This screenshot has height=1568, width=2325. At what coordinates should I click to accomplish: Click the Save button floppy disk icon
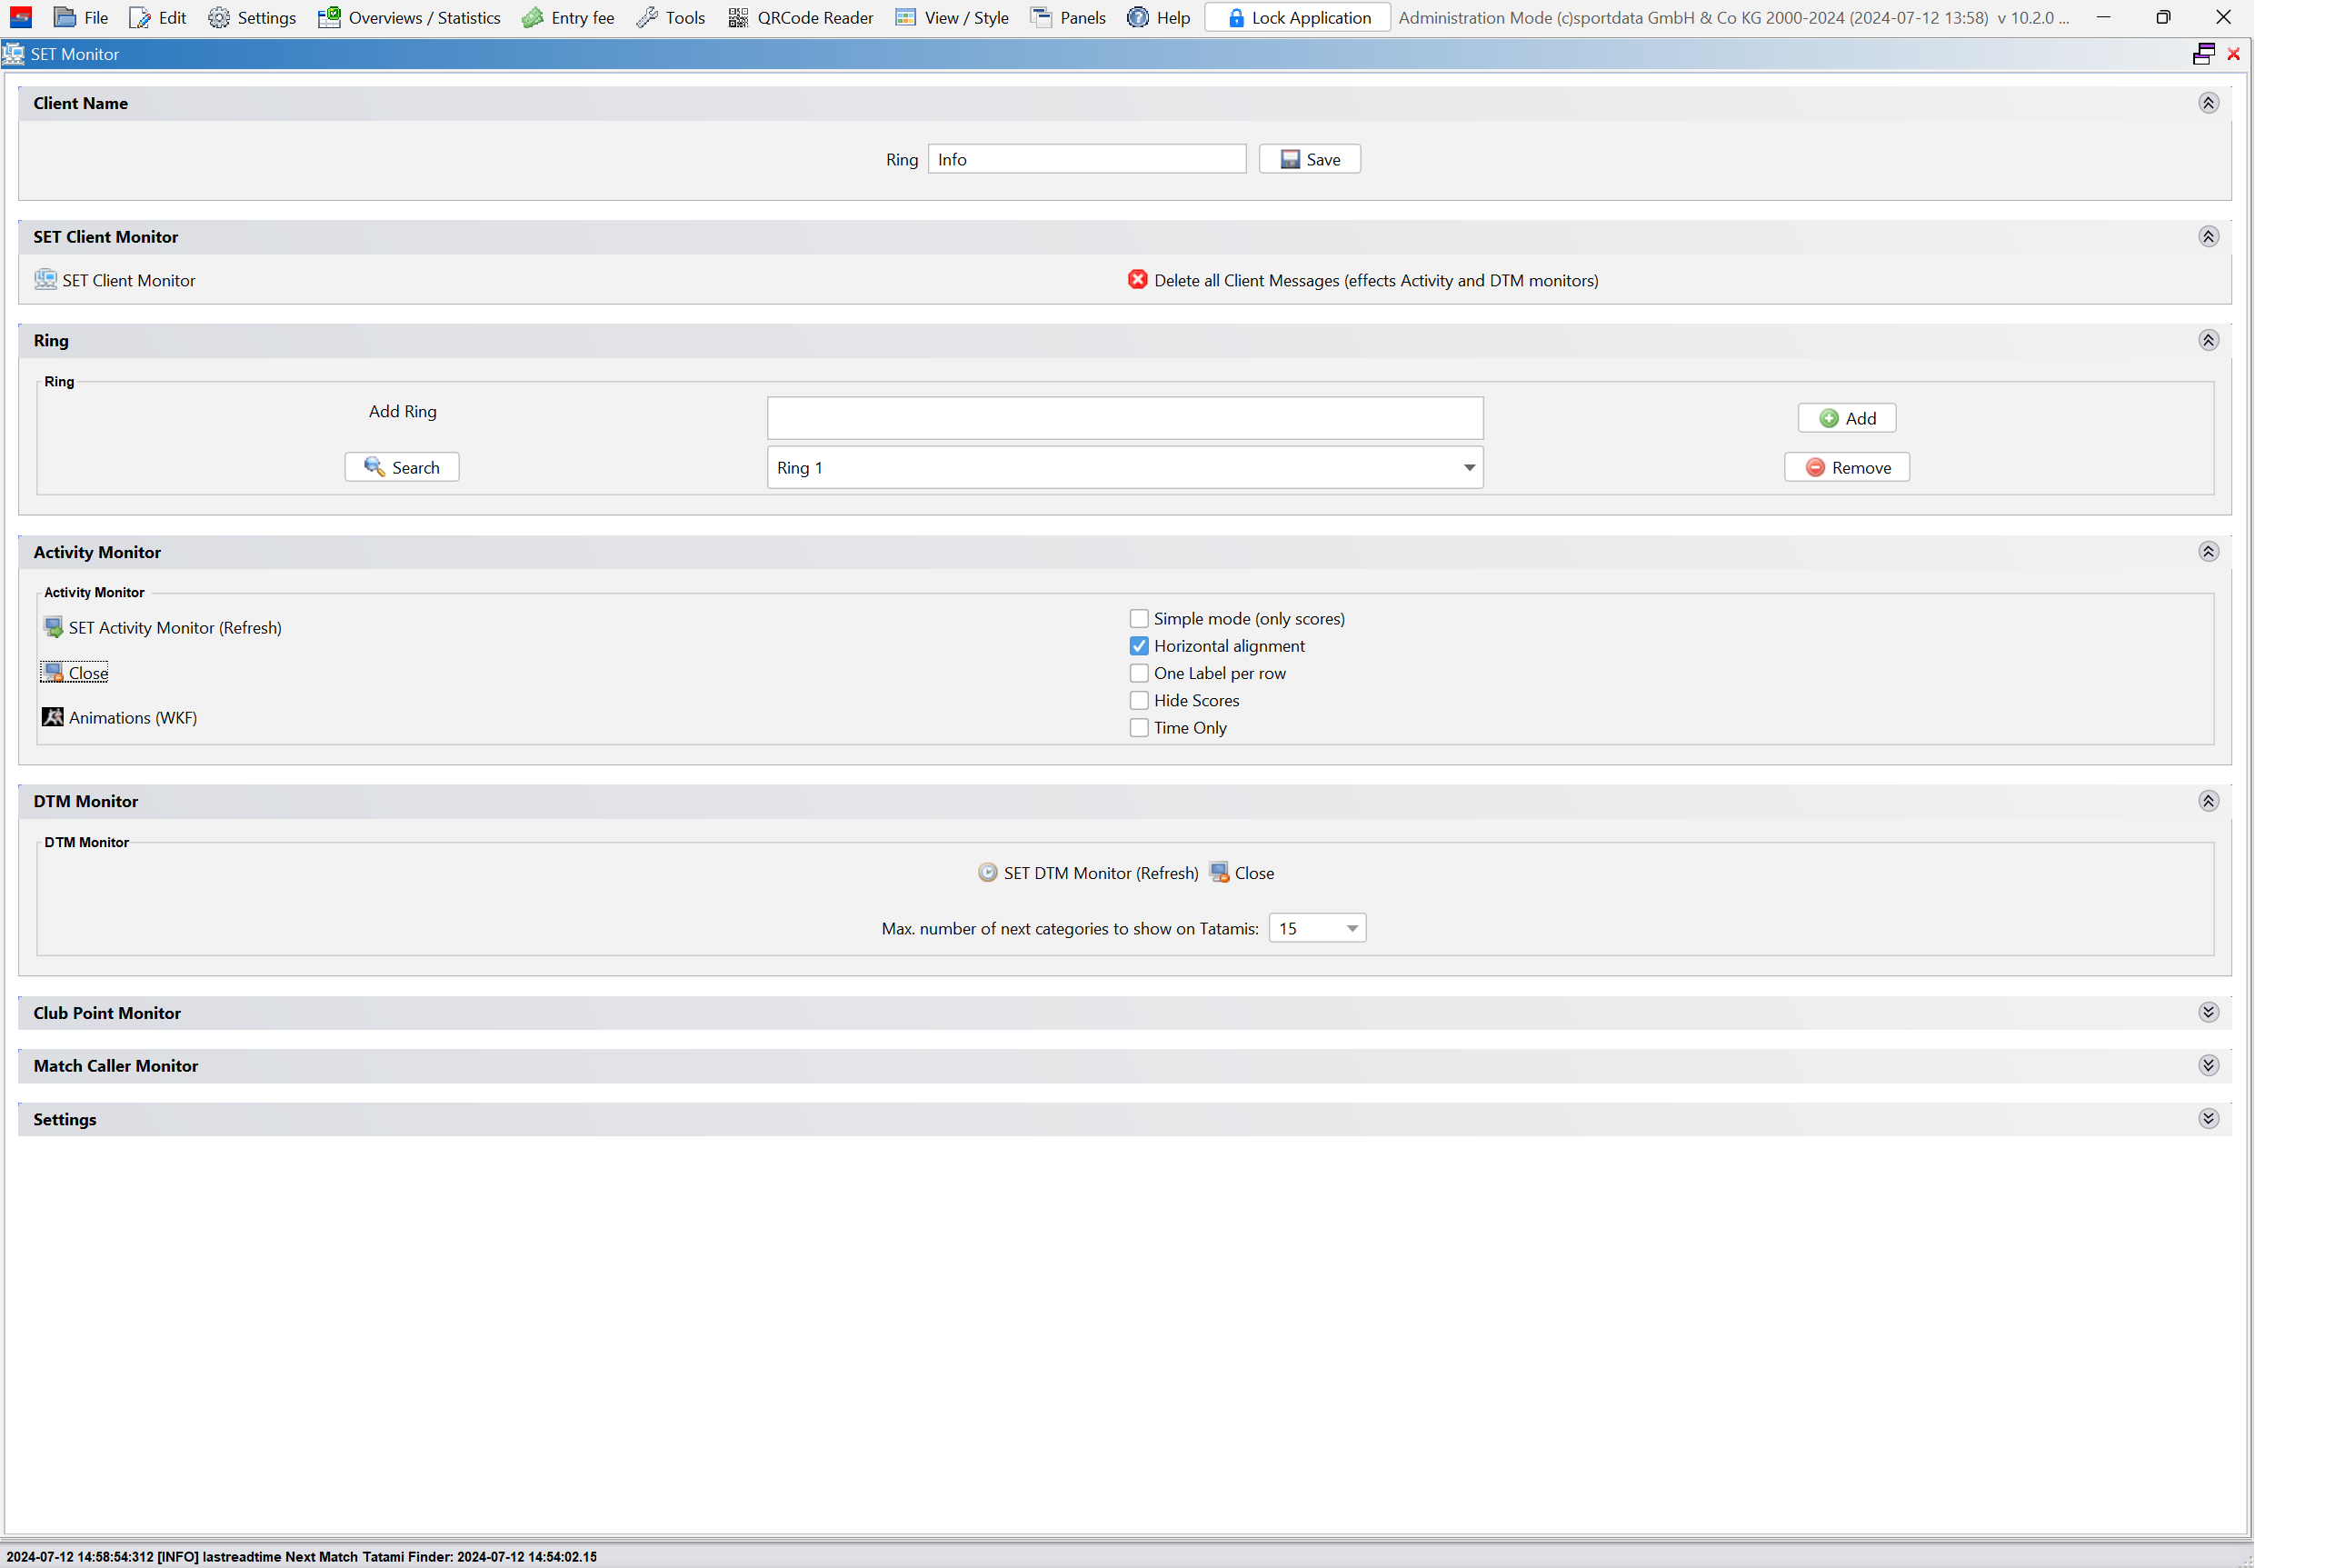coord(1290,159)
